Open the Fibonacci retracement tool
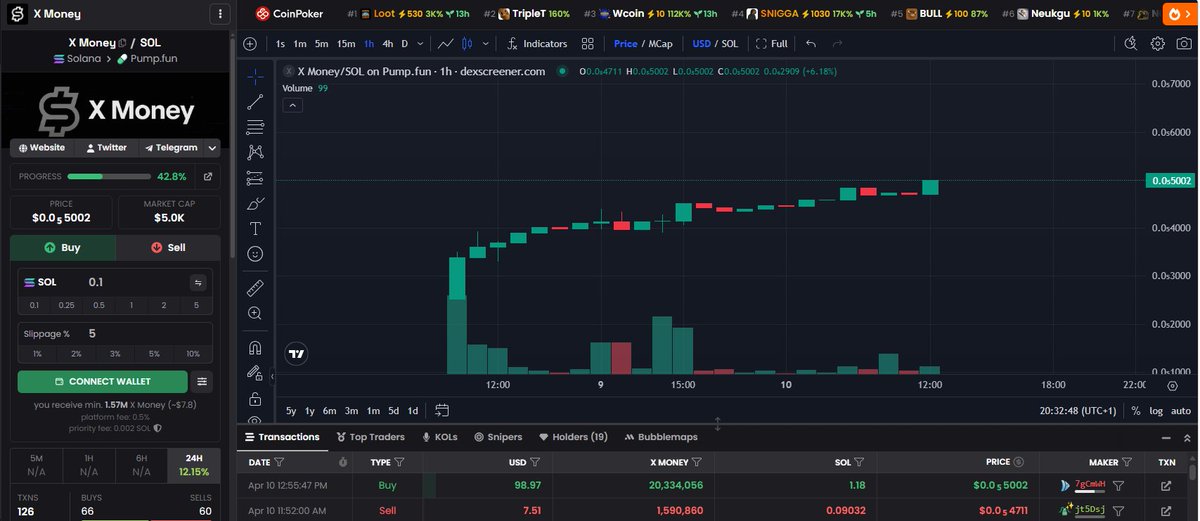Viewport: 1200px width, 521px height. click(x=255, y=127)
